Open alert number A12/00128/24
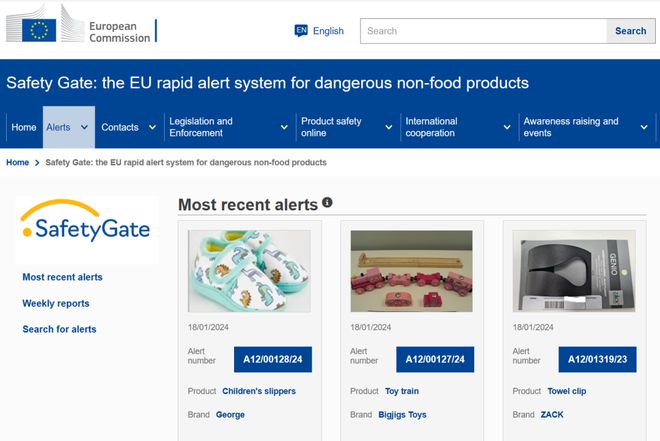Viewport: 660px width, 441px height. 273,359
